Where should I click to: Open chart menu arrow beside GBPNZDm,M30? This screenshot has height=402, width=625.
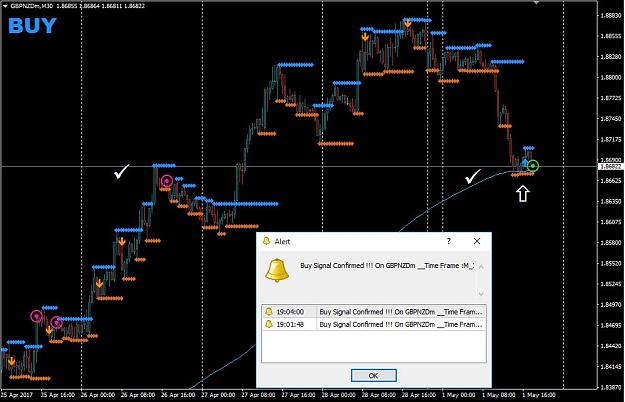(x=5, y=6)
